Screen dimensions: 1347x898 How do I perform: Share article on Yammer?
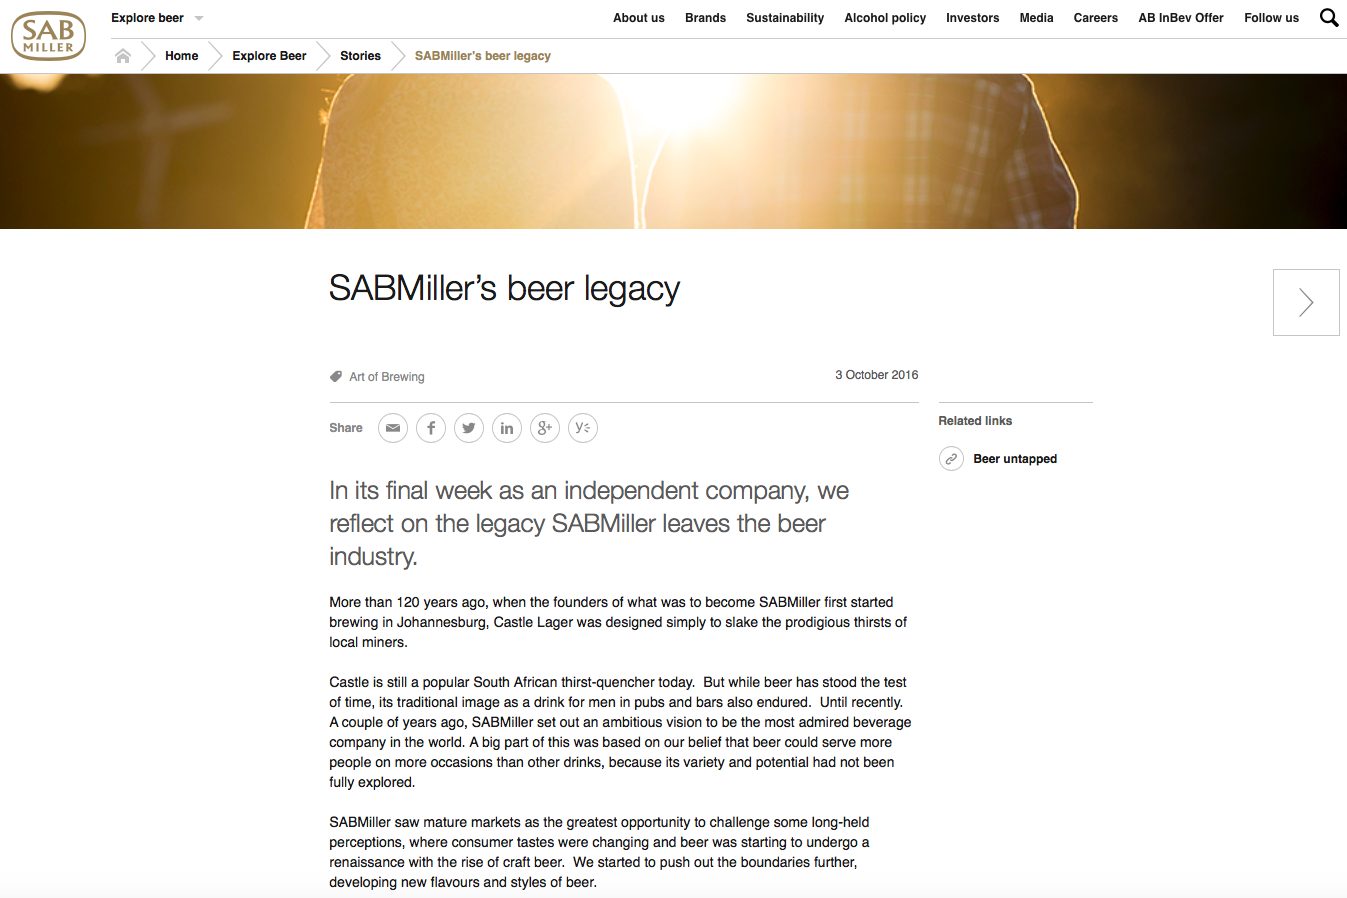click(x=583, y=428)
